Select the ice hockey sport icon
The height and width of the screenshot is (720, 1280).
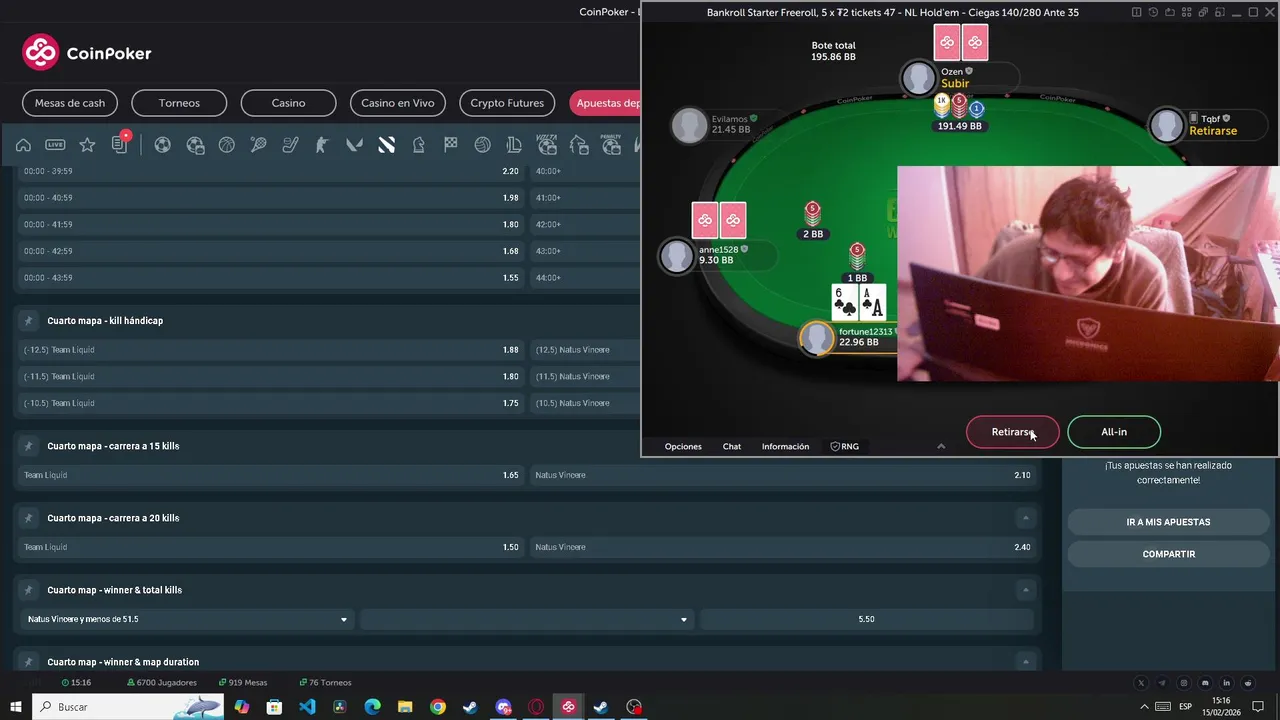point(290,145)
